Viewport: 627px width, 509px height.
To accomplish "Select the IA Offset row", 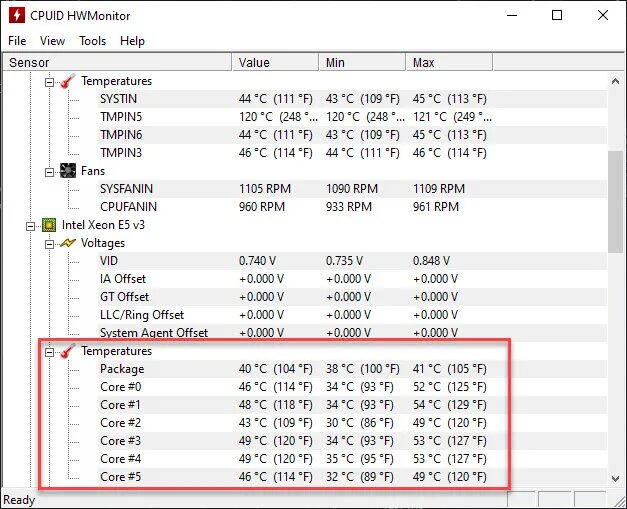I will (352, 279).
